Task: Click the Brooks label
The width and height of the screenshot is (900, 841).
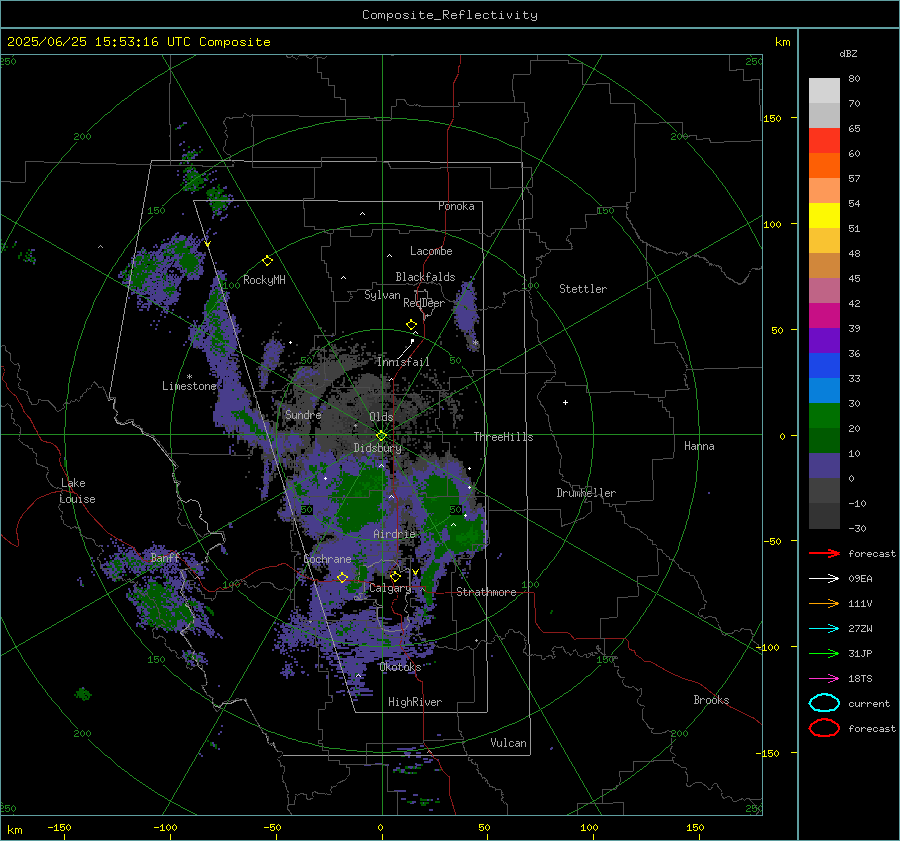Action: 711,700
